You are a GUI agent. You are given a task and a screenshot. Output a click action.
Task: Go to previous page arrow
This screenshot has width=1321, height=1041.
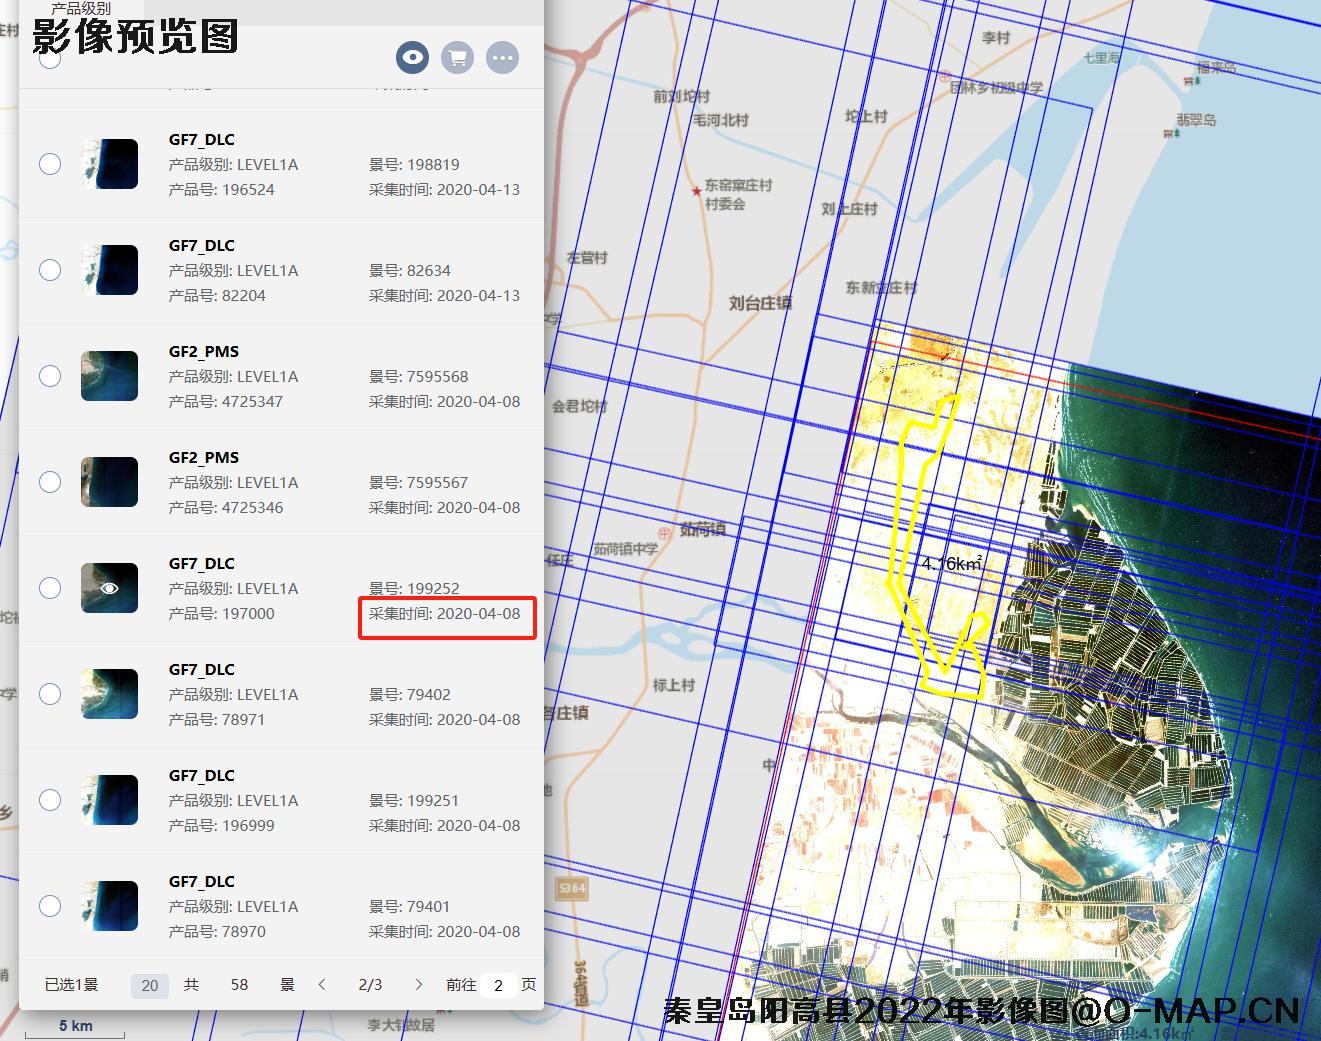(x=322, y=985)
